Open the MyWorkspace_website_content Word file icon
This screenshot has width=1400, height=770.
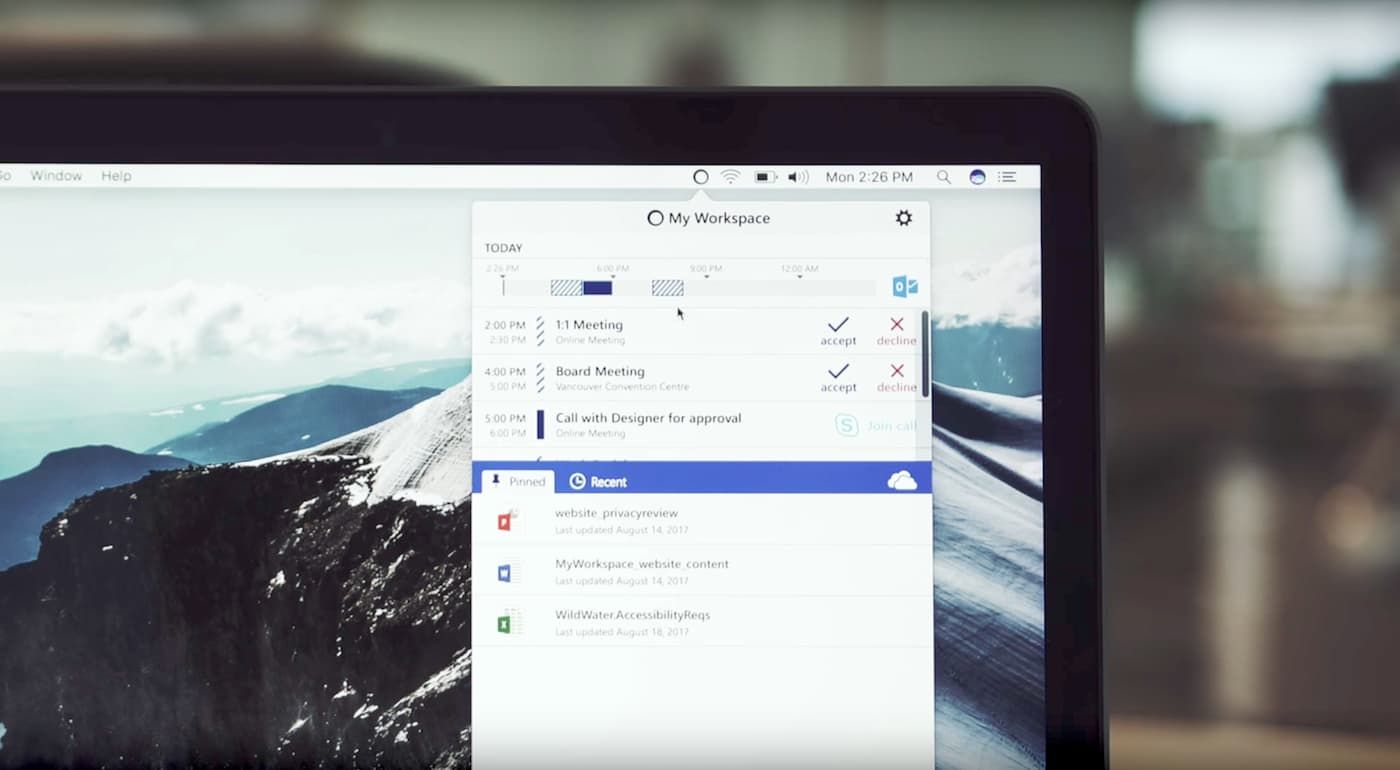point(509,572)
